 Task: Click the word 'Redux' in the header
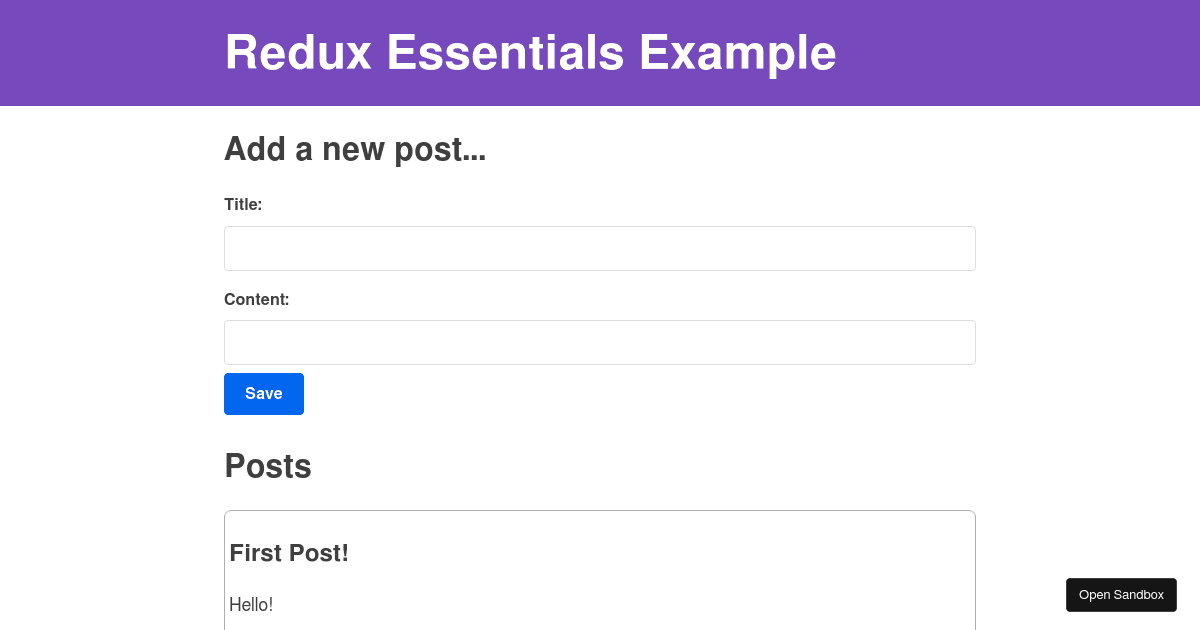298,52
